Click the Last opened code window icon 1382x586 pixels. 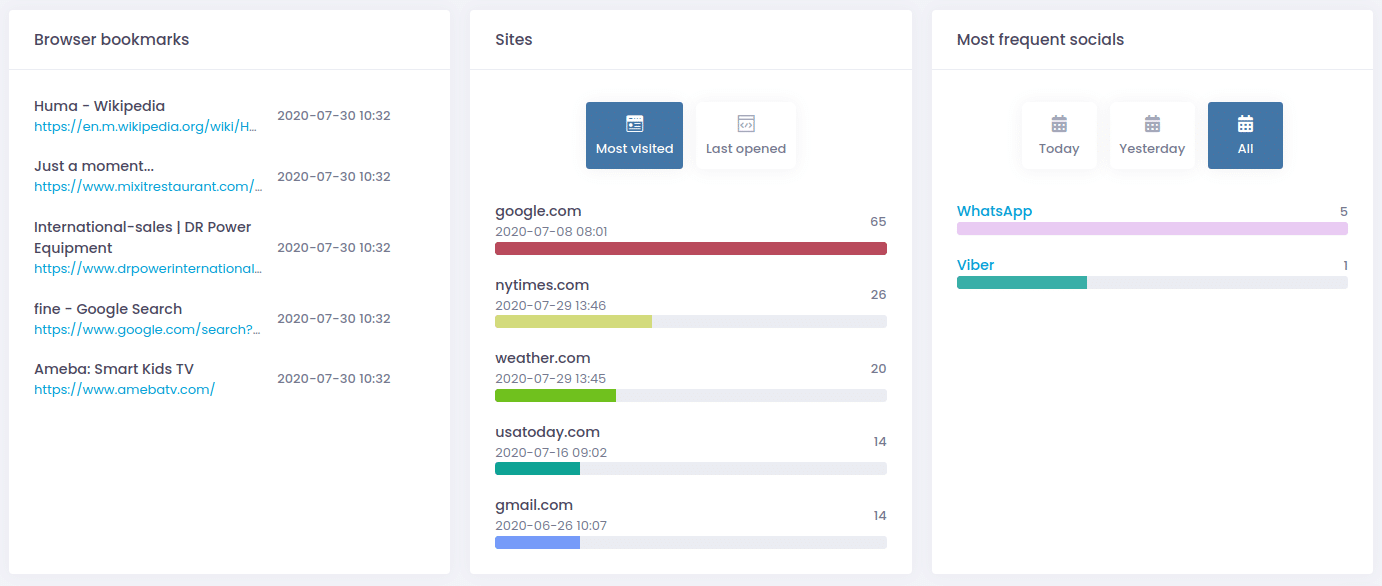(x=746, y=124)
